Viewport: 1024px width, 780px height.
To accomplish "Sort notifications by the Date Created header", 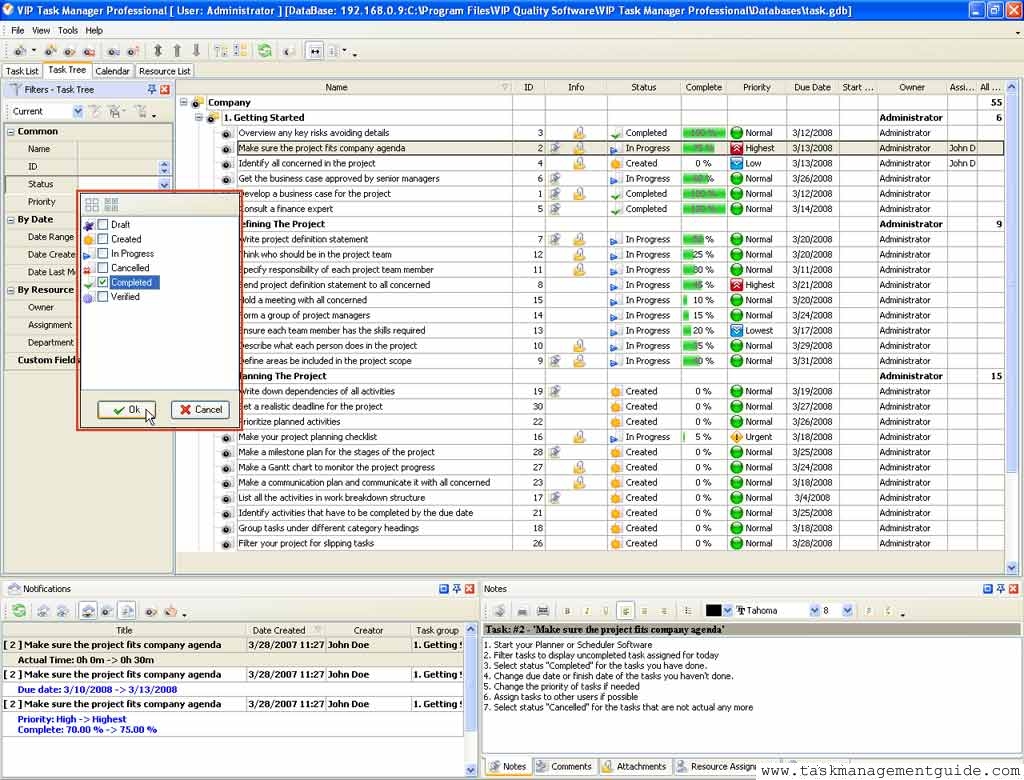I will coord(279,630).
